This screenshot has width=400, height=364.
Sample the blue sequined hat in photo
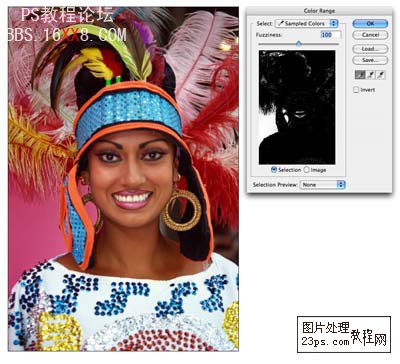coord(128,108)
